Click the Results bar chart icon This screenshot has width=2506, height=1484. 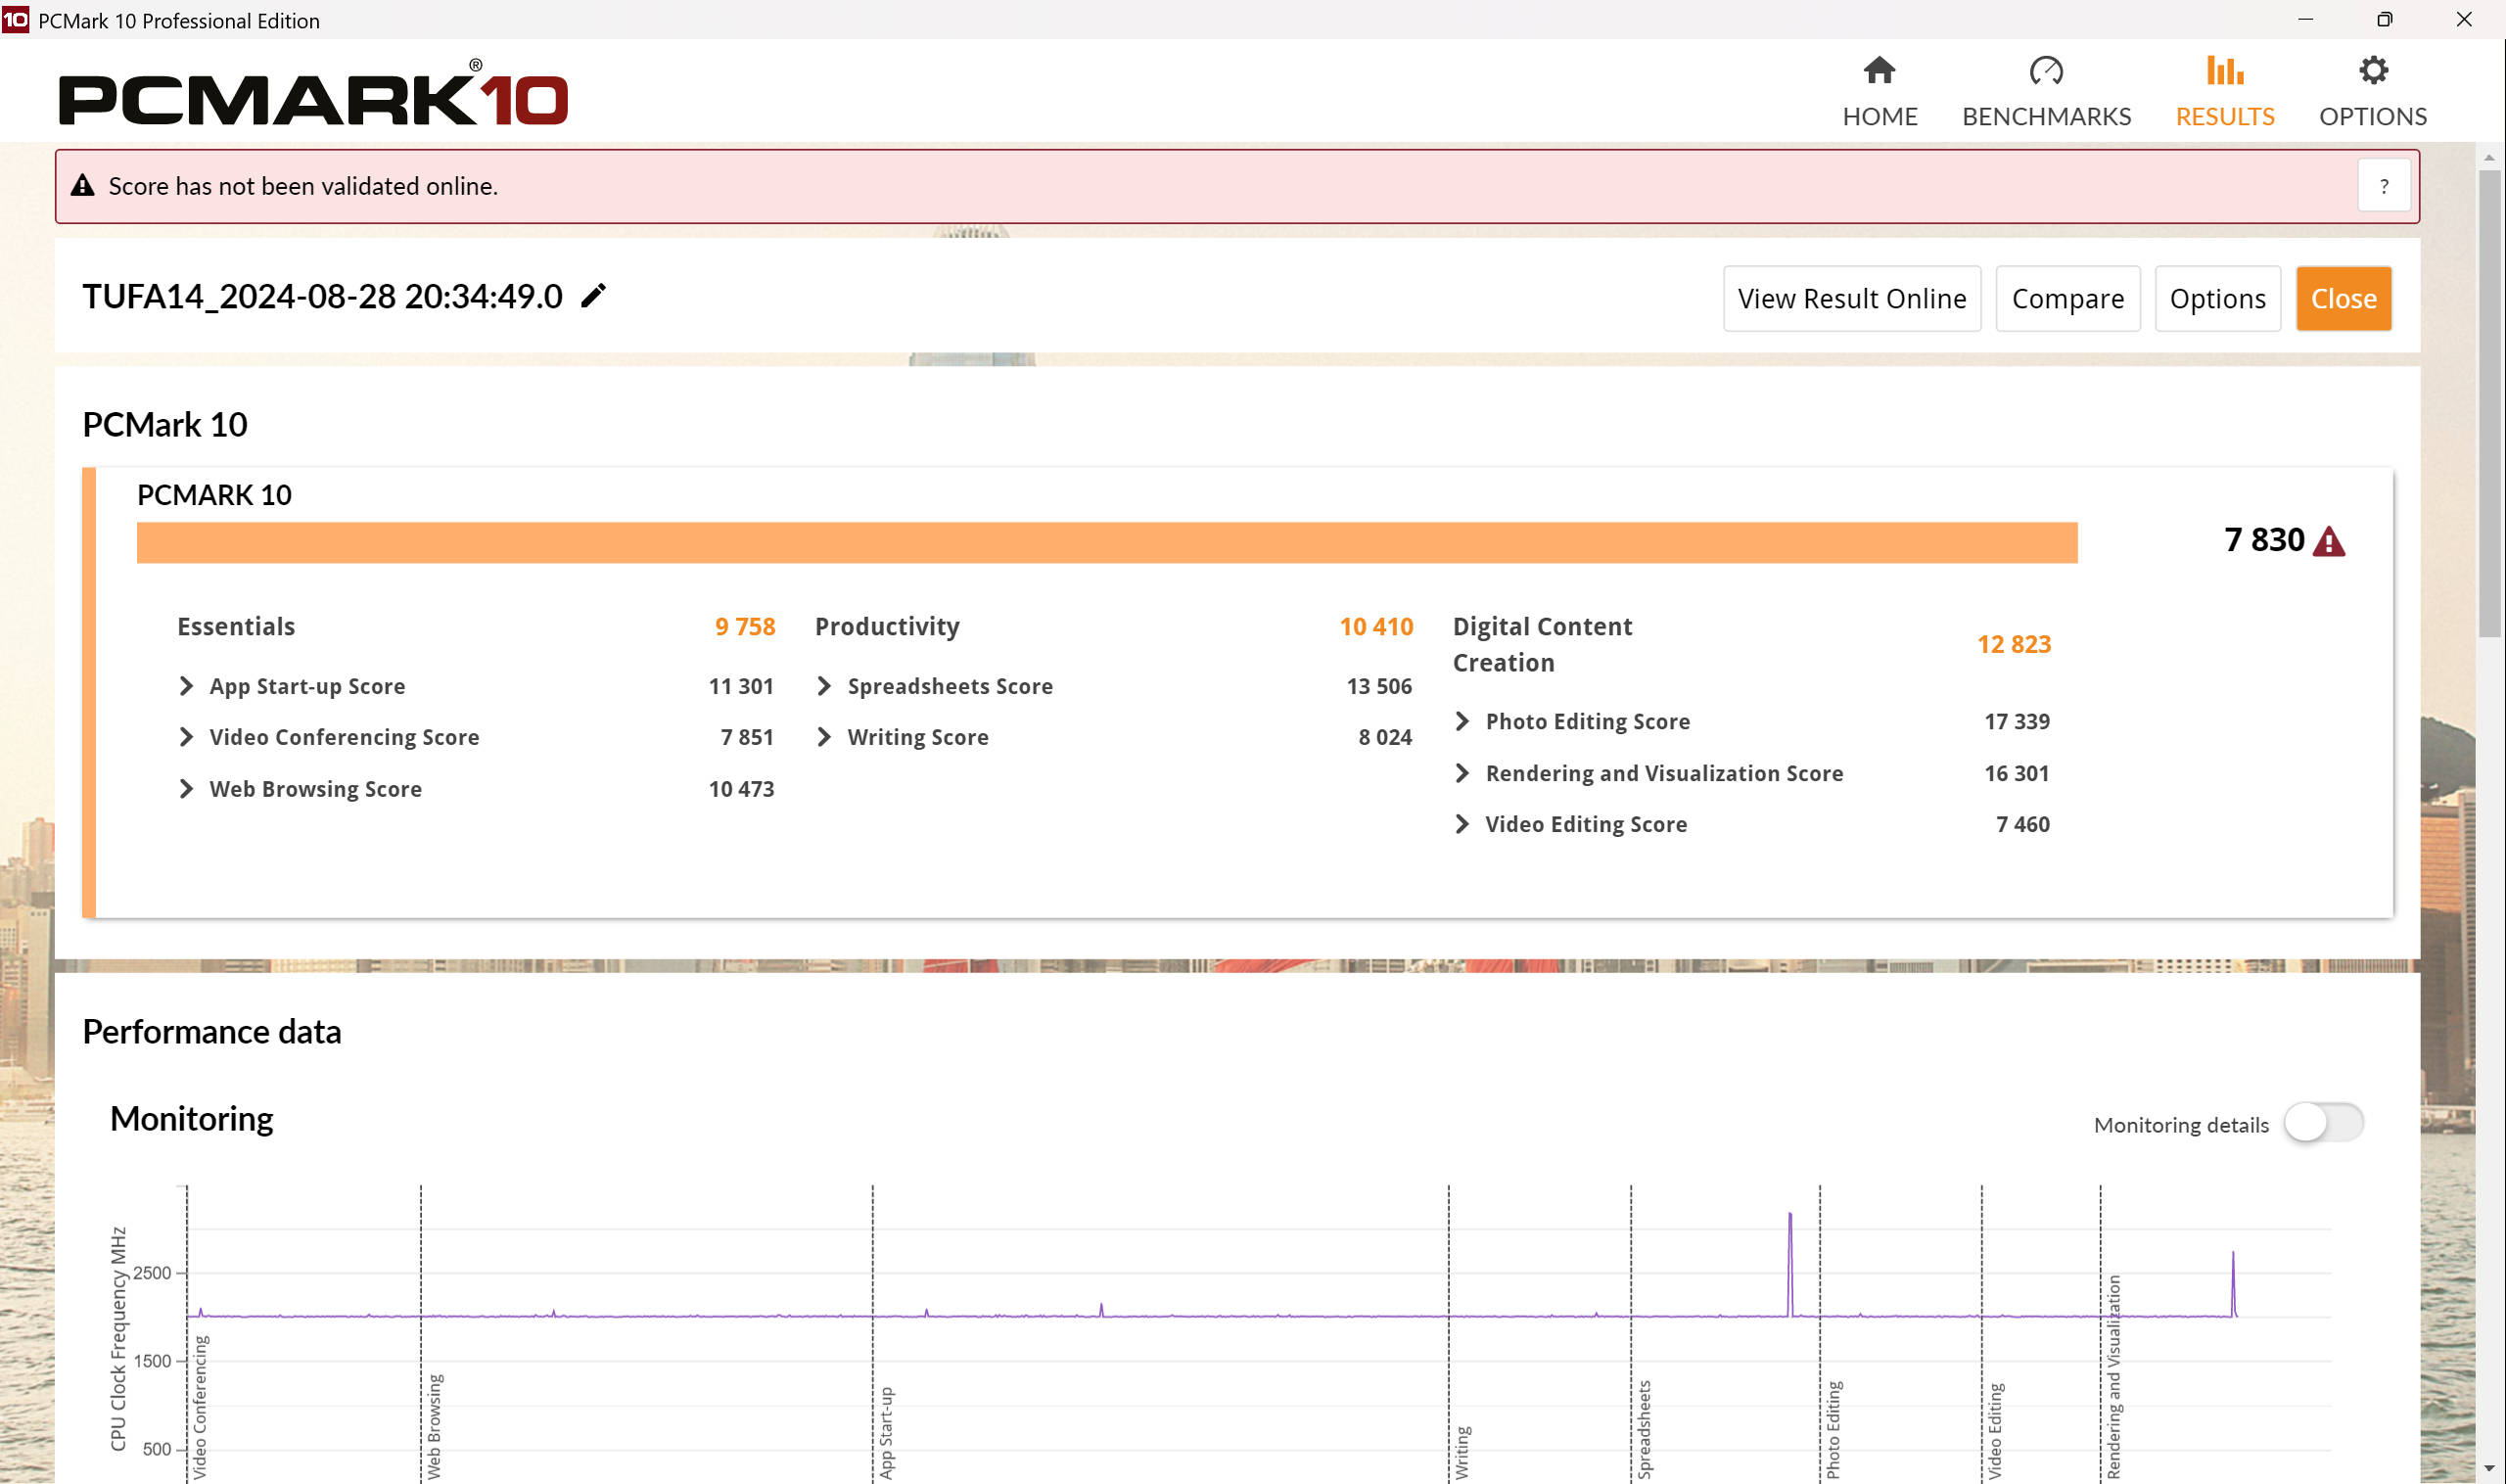point(2224,71)
